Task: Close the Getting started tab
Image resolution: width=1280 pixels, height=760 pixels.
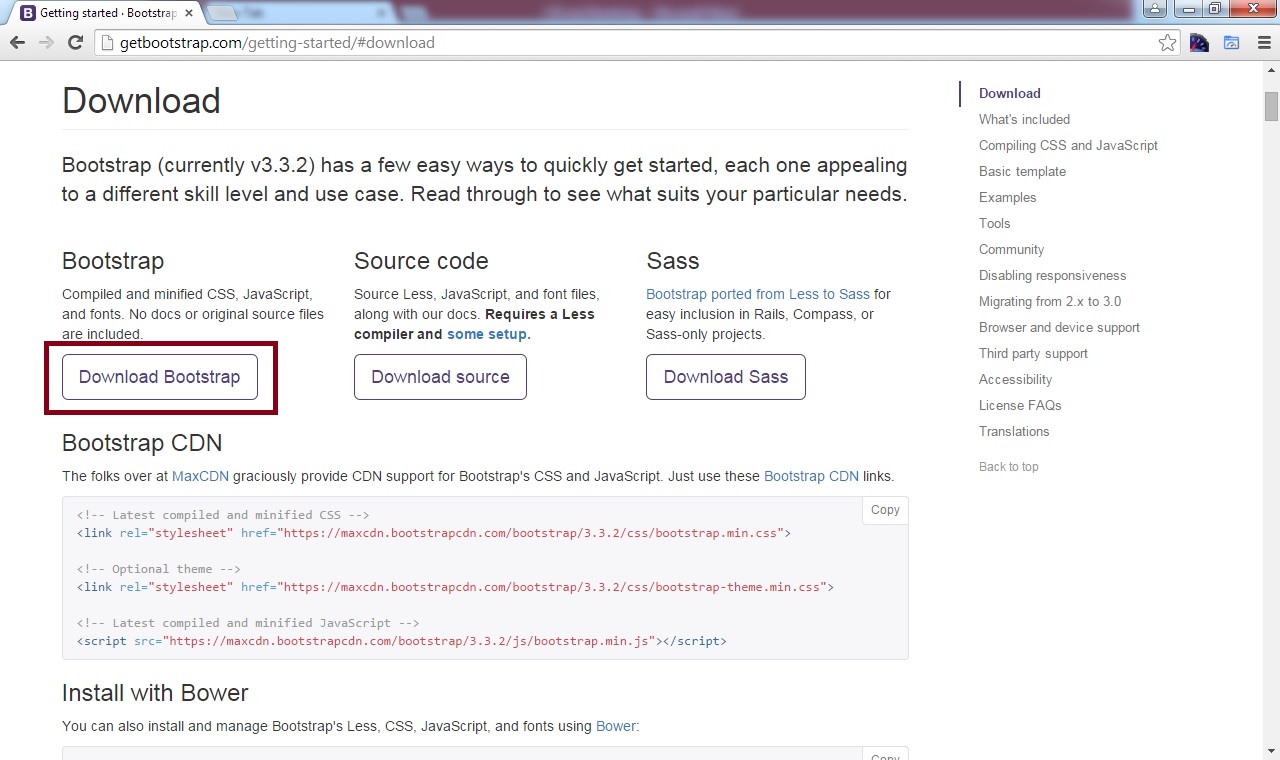Action: click(x=189, y=14)
